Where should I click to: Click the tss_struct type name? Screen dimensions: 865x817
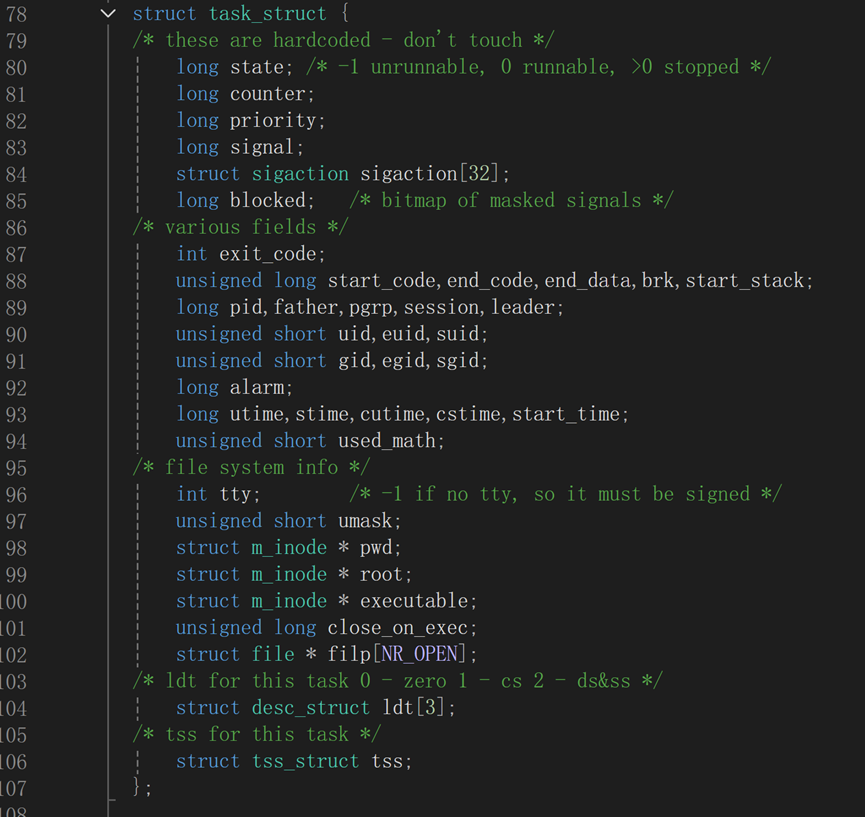[x=306, y=761]
